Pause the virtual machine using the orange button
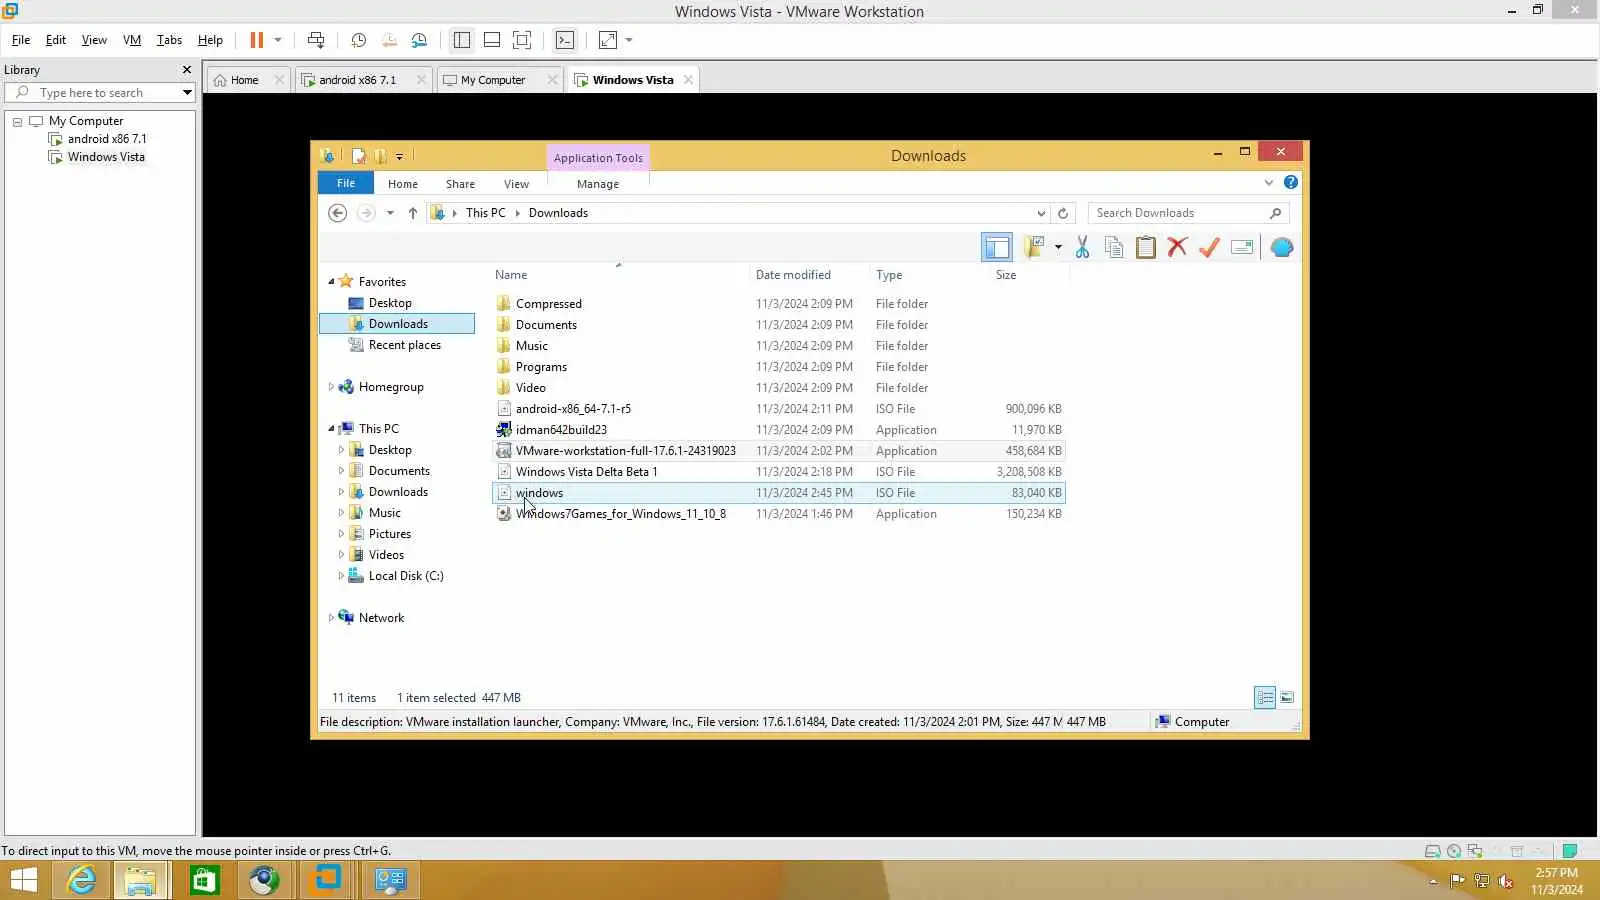1600x900 pixels. click(256, 40)
